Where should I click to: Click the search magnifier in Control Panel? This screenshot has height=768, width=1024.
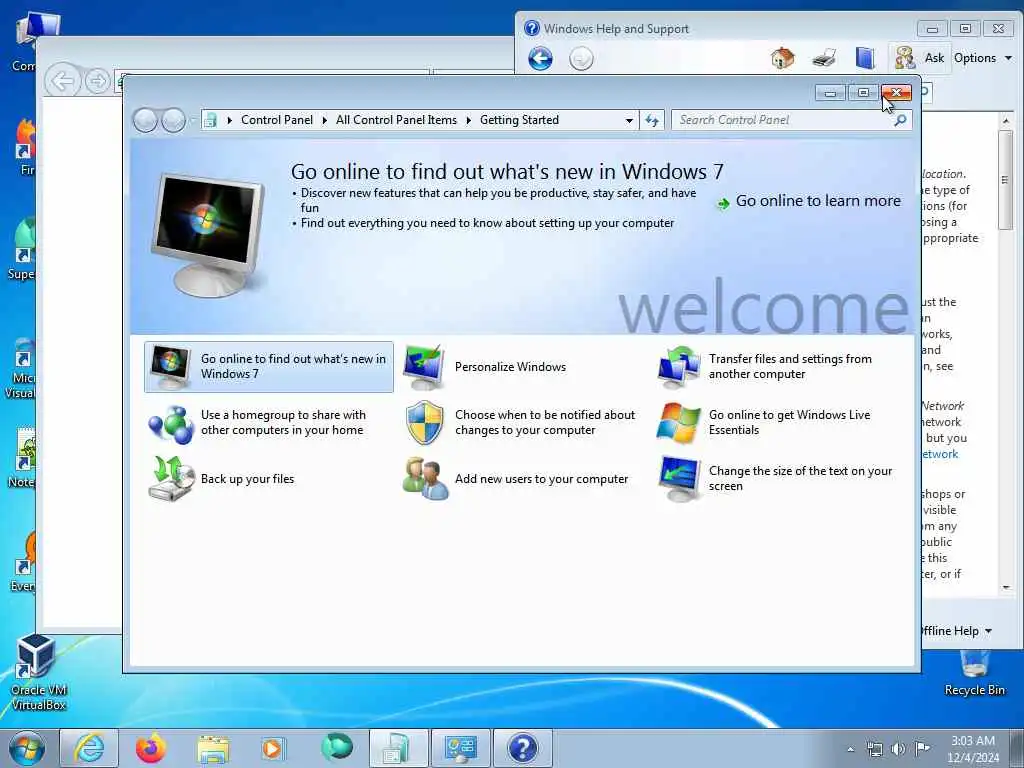pos(901,120)
